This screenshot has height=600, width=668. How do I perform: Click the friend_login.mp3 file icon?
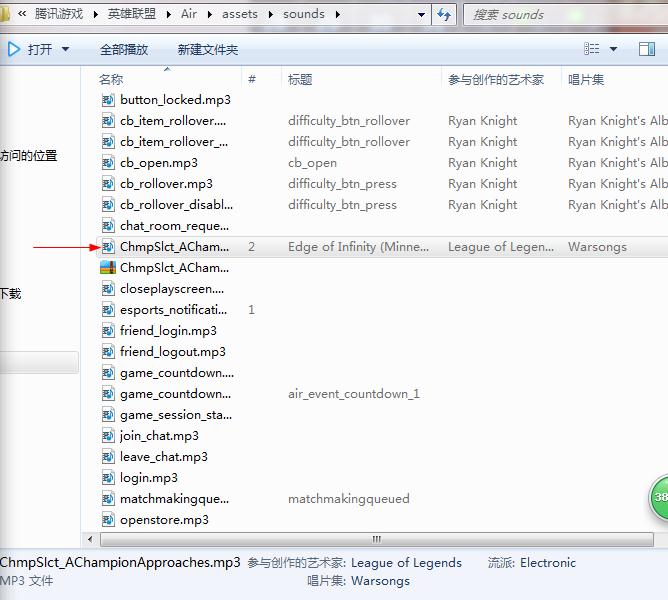tap(108, 331)
